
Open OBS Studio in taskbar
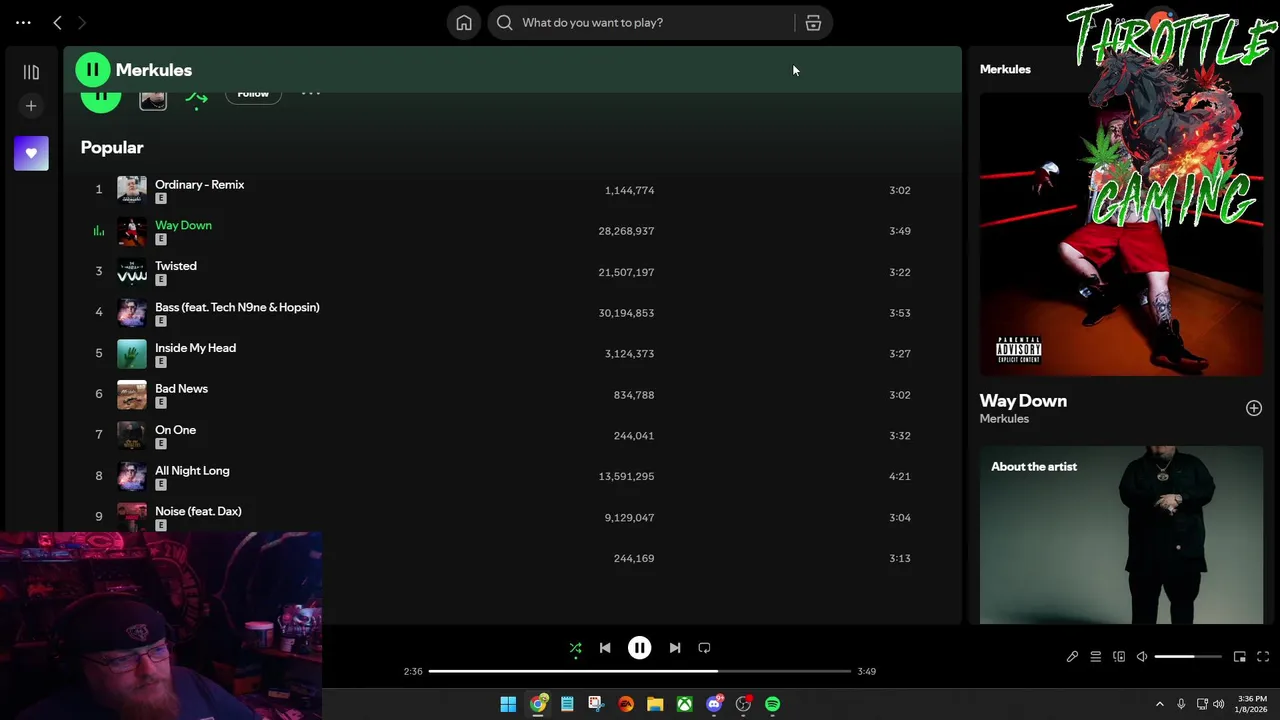click(x=743, y=704)
